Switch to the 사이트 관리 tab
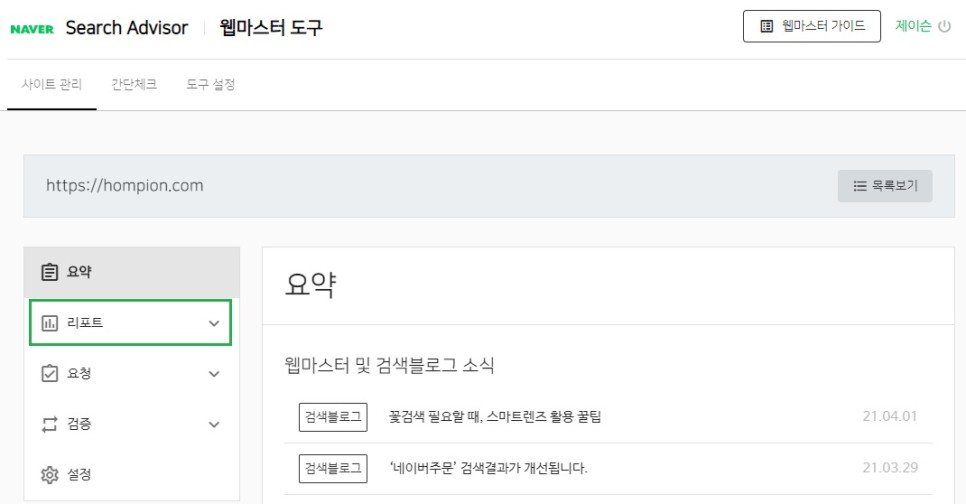Screen dimensions: 966x504 tap(52, 85)
